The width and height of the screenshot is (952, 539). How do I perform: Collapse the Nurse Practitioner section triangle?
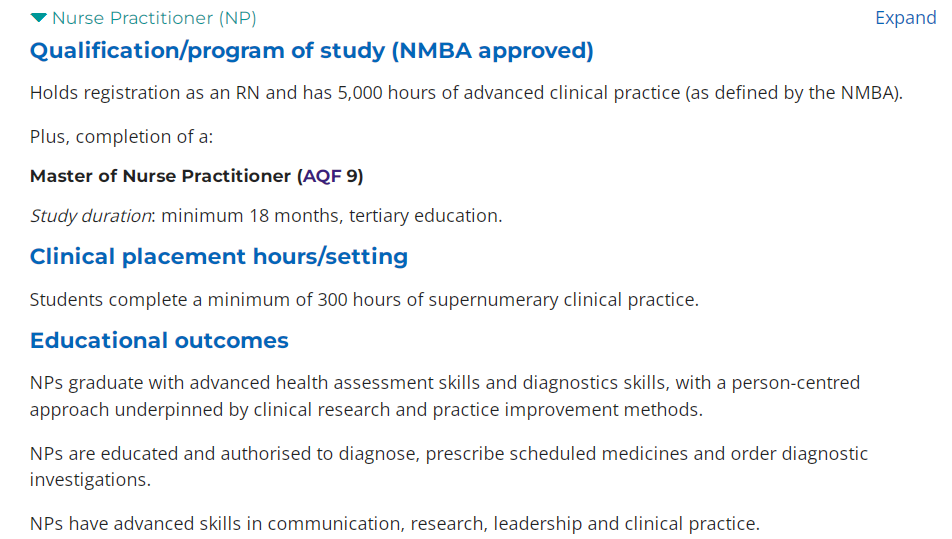click(x=38, y=18)
